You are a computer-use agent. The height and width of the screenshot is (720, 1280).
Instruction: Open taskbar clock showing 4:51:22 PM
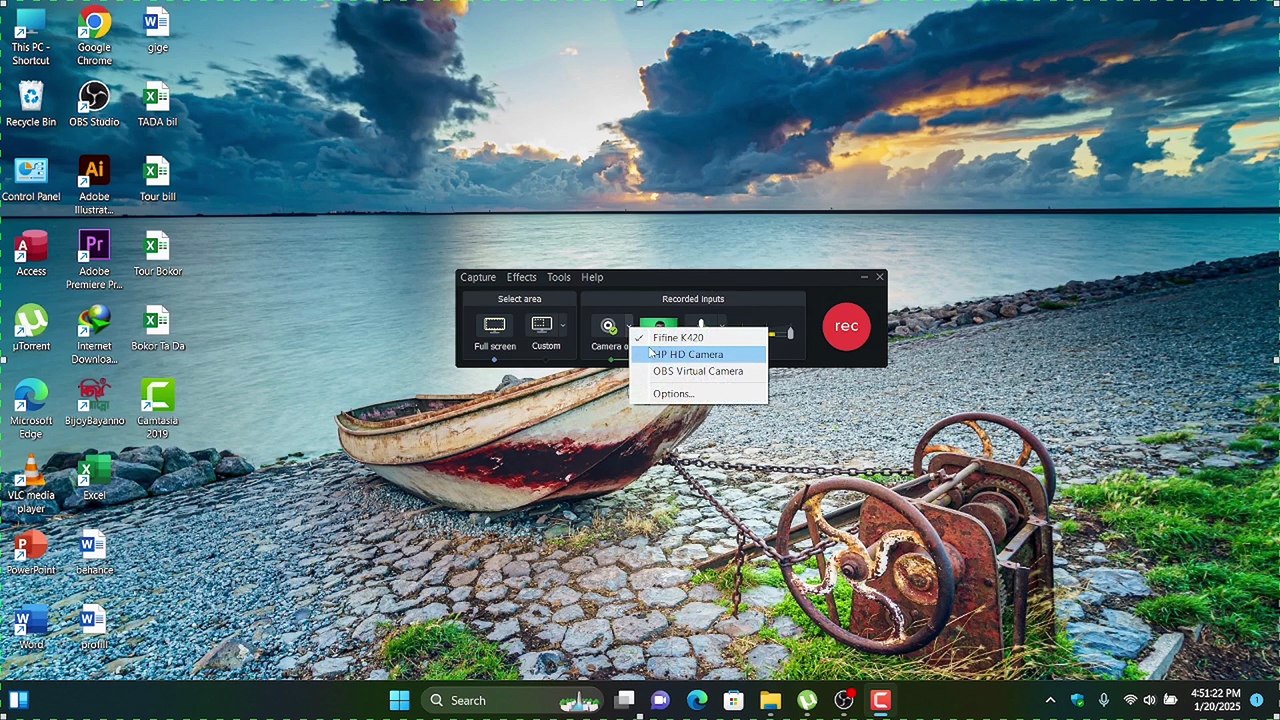pos(1216,700)
